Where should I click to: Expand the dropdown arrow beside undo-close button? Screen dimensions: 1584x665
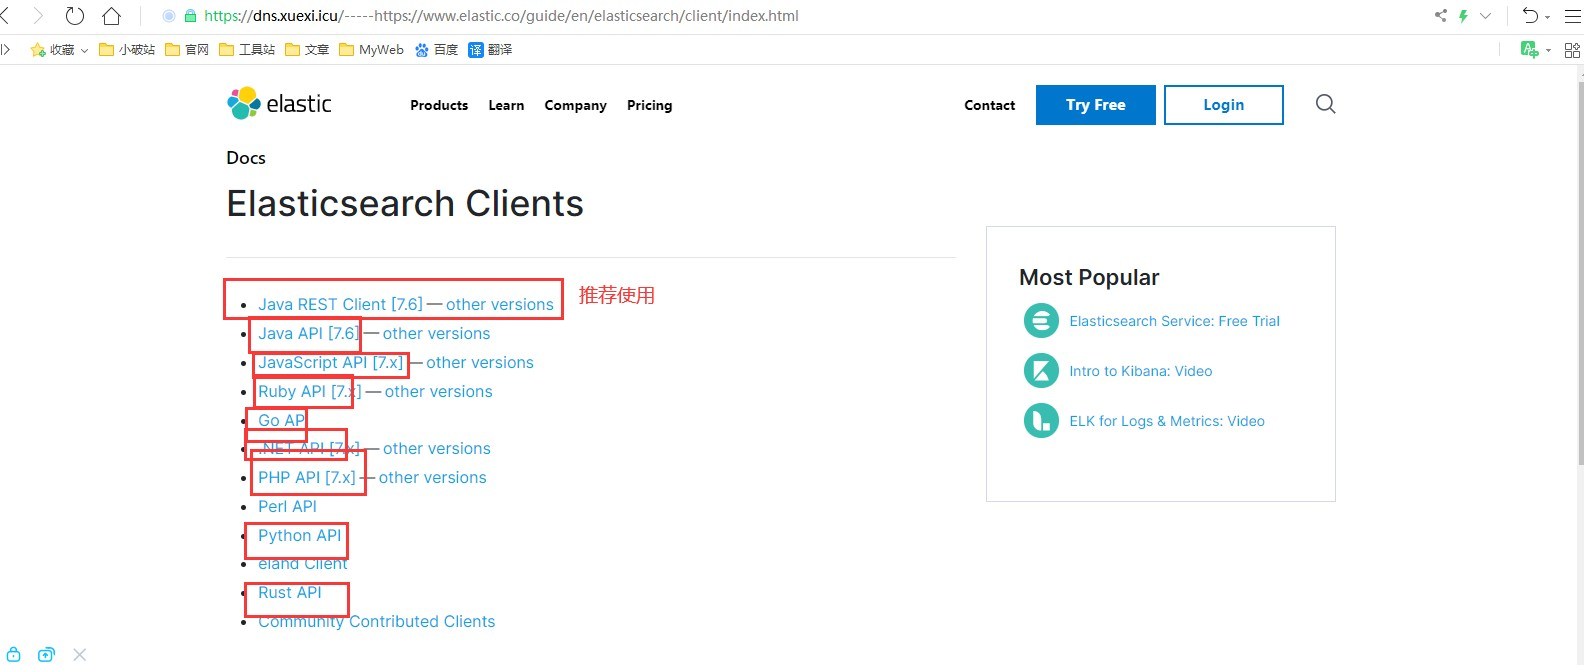click(x=1548, y=17)
